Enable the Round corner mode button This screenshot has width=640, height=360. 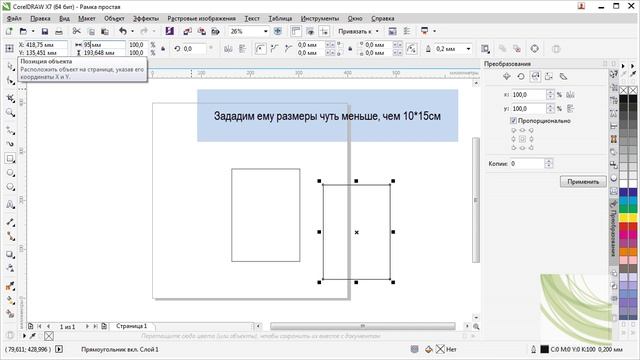tap(260, 49)
